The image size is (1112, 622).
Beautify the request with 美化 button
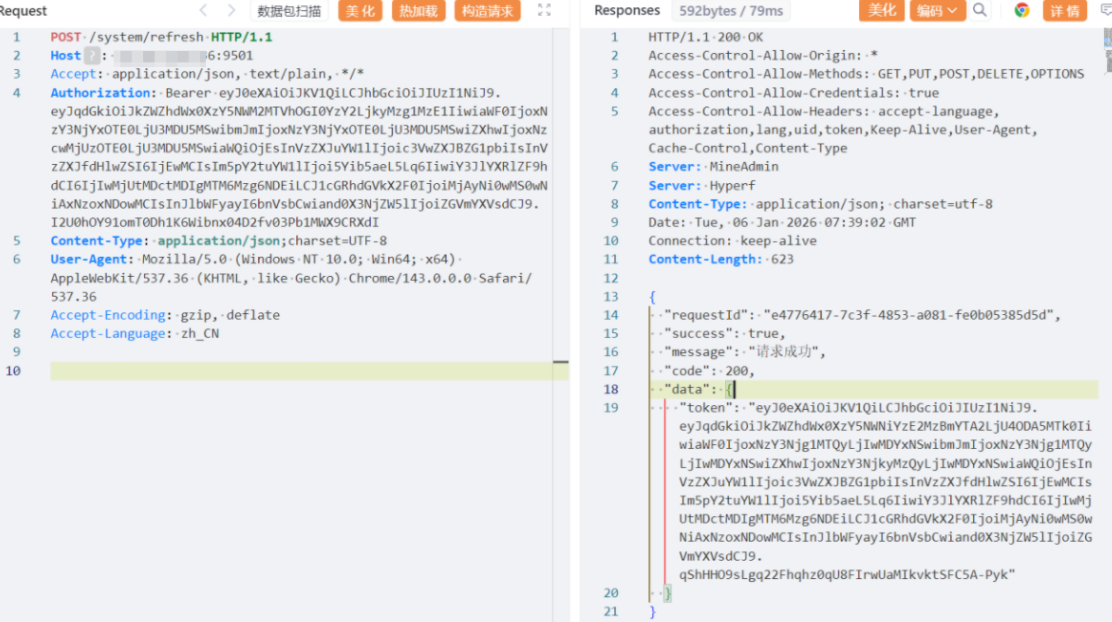tap(361, 11)
